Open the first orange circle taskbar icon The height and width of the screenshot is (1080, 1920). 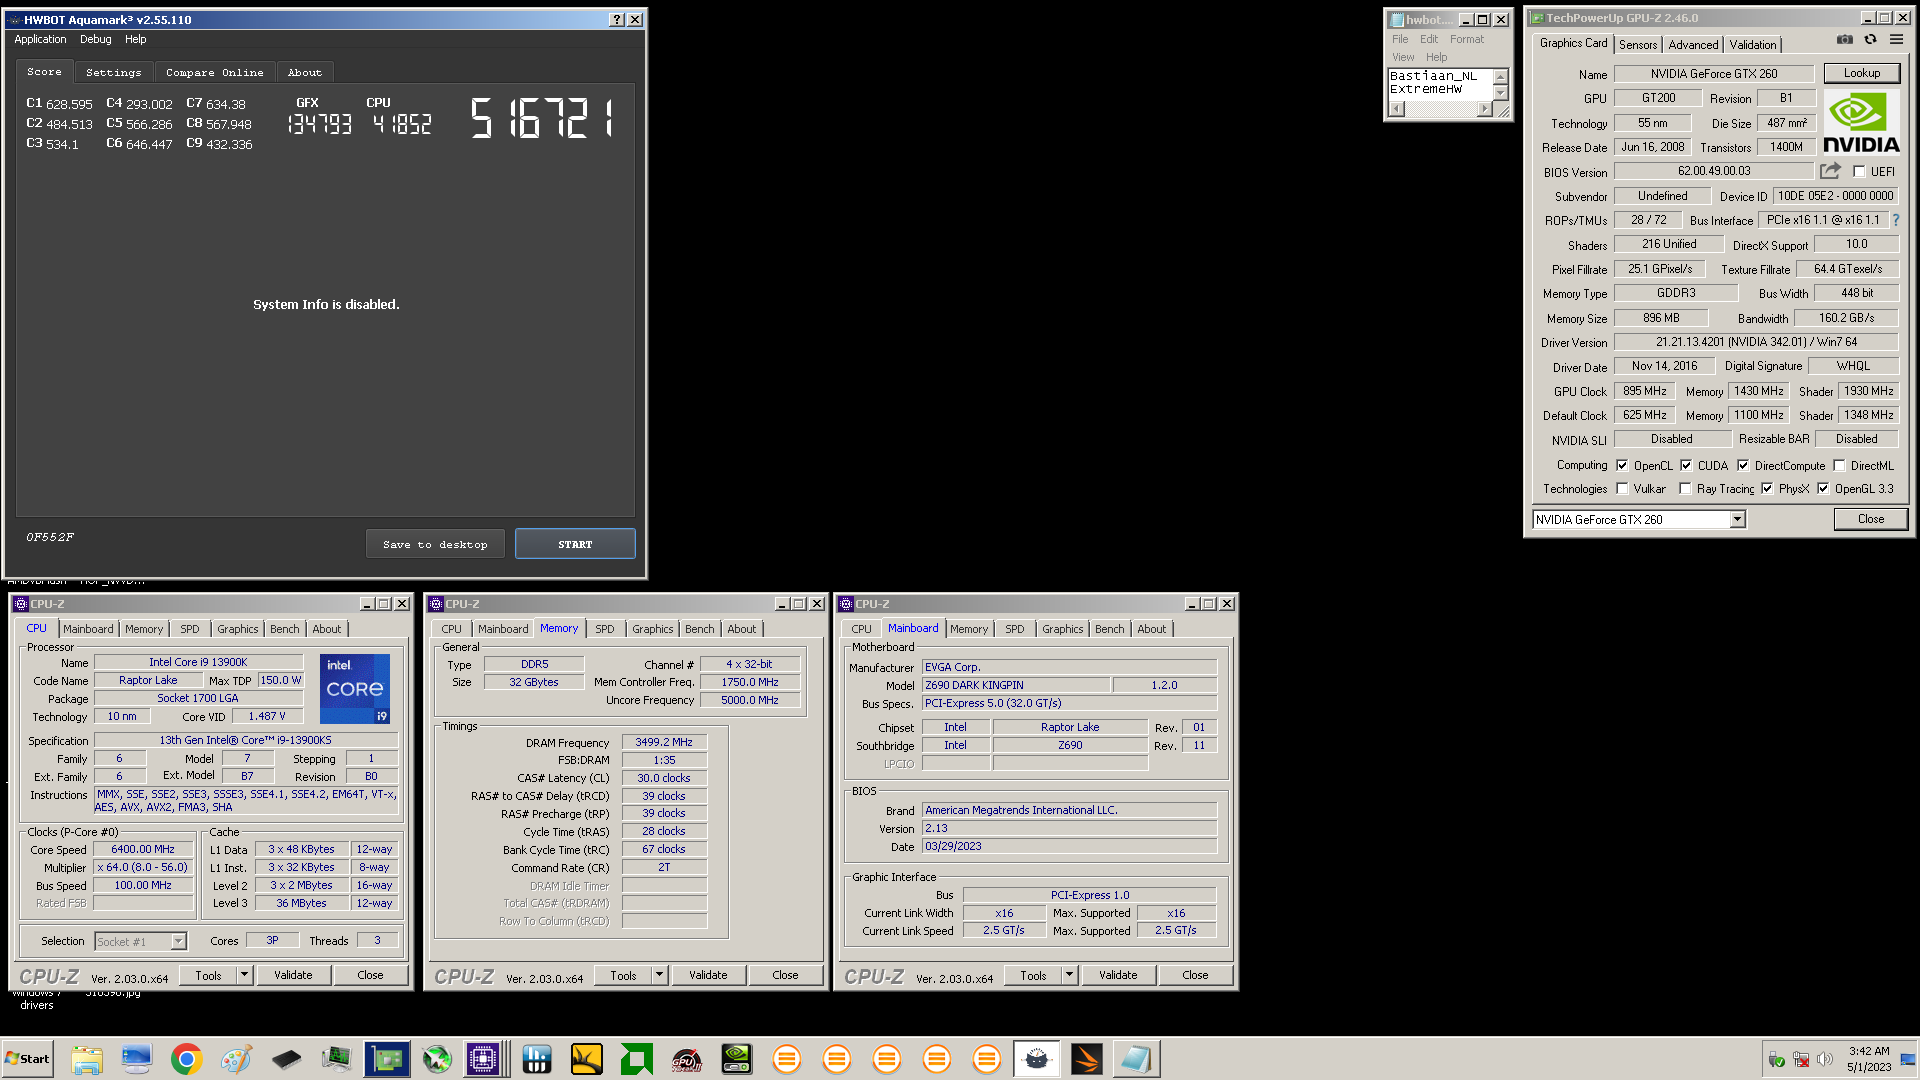pos(787,1059)
